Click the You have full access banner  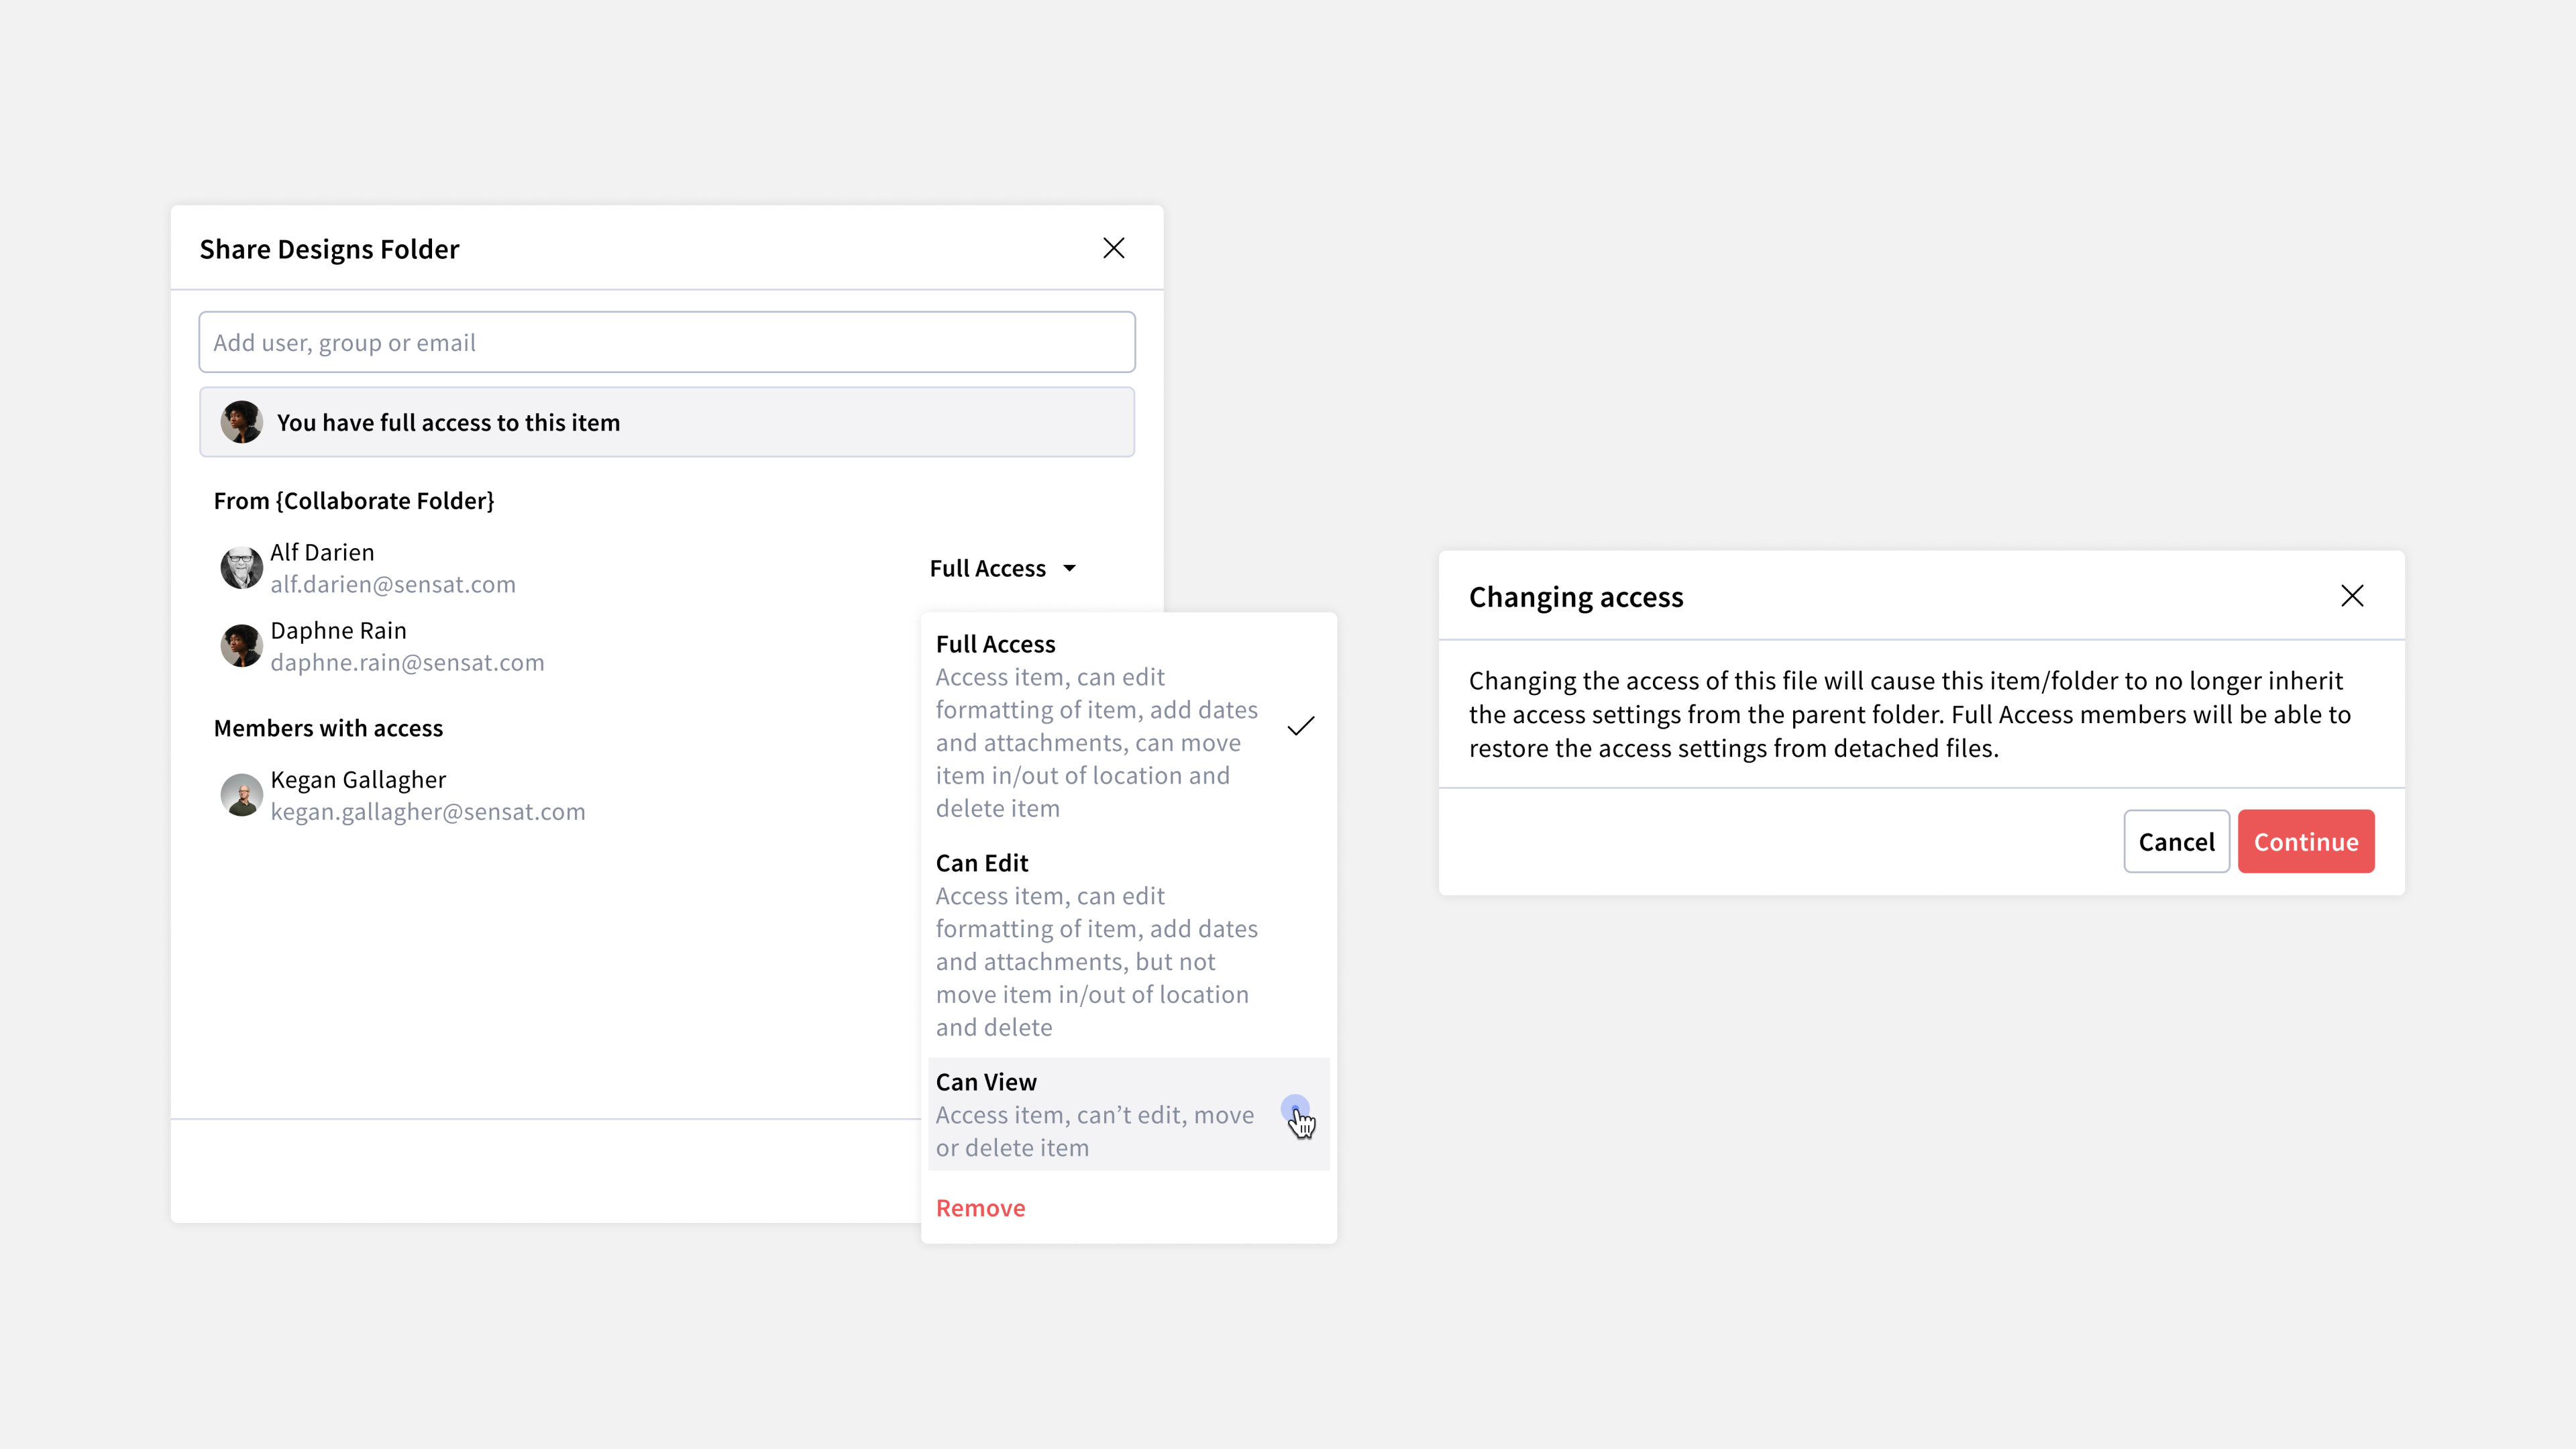(667, 422)
